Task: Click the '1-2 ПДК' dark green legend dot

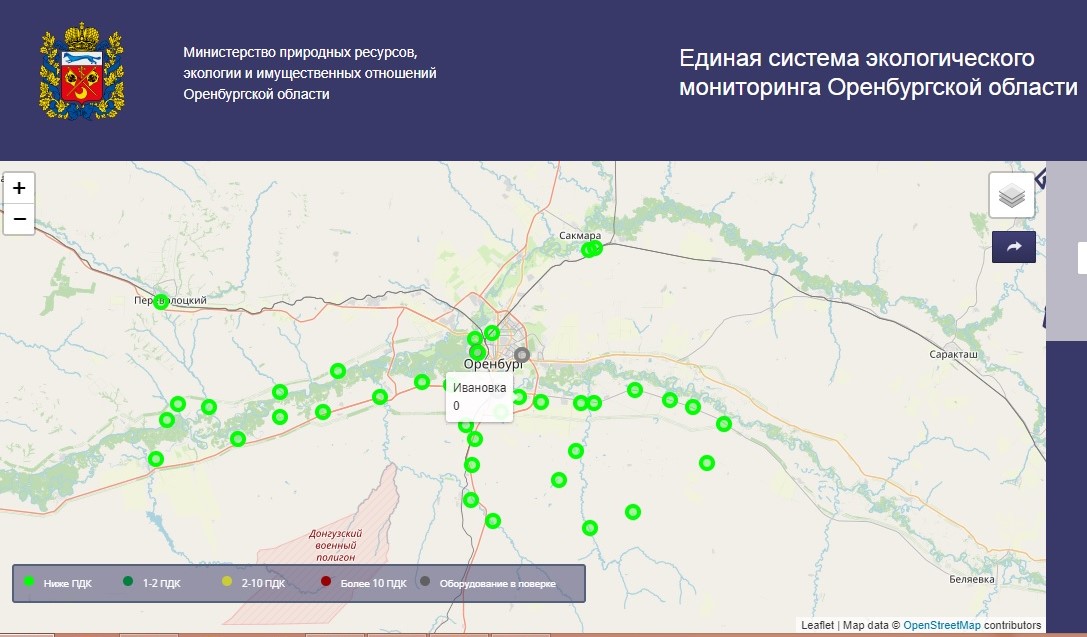Action: point(128,582)
